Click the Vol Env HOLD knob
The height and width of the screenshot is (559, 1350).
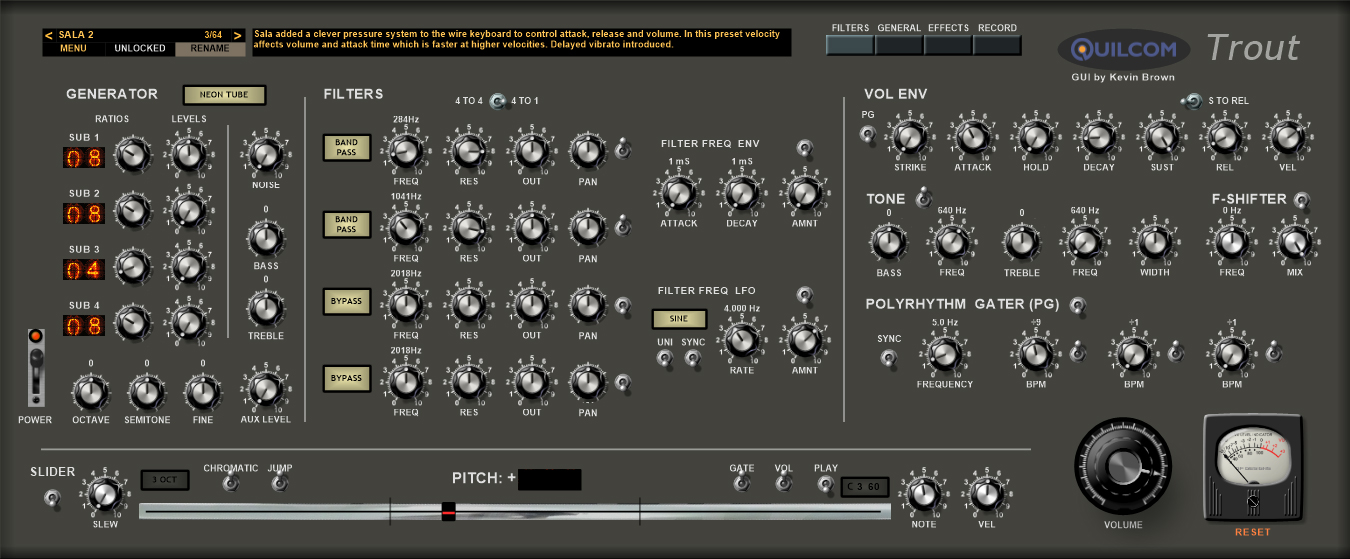point(1035,137)
